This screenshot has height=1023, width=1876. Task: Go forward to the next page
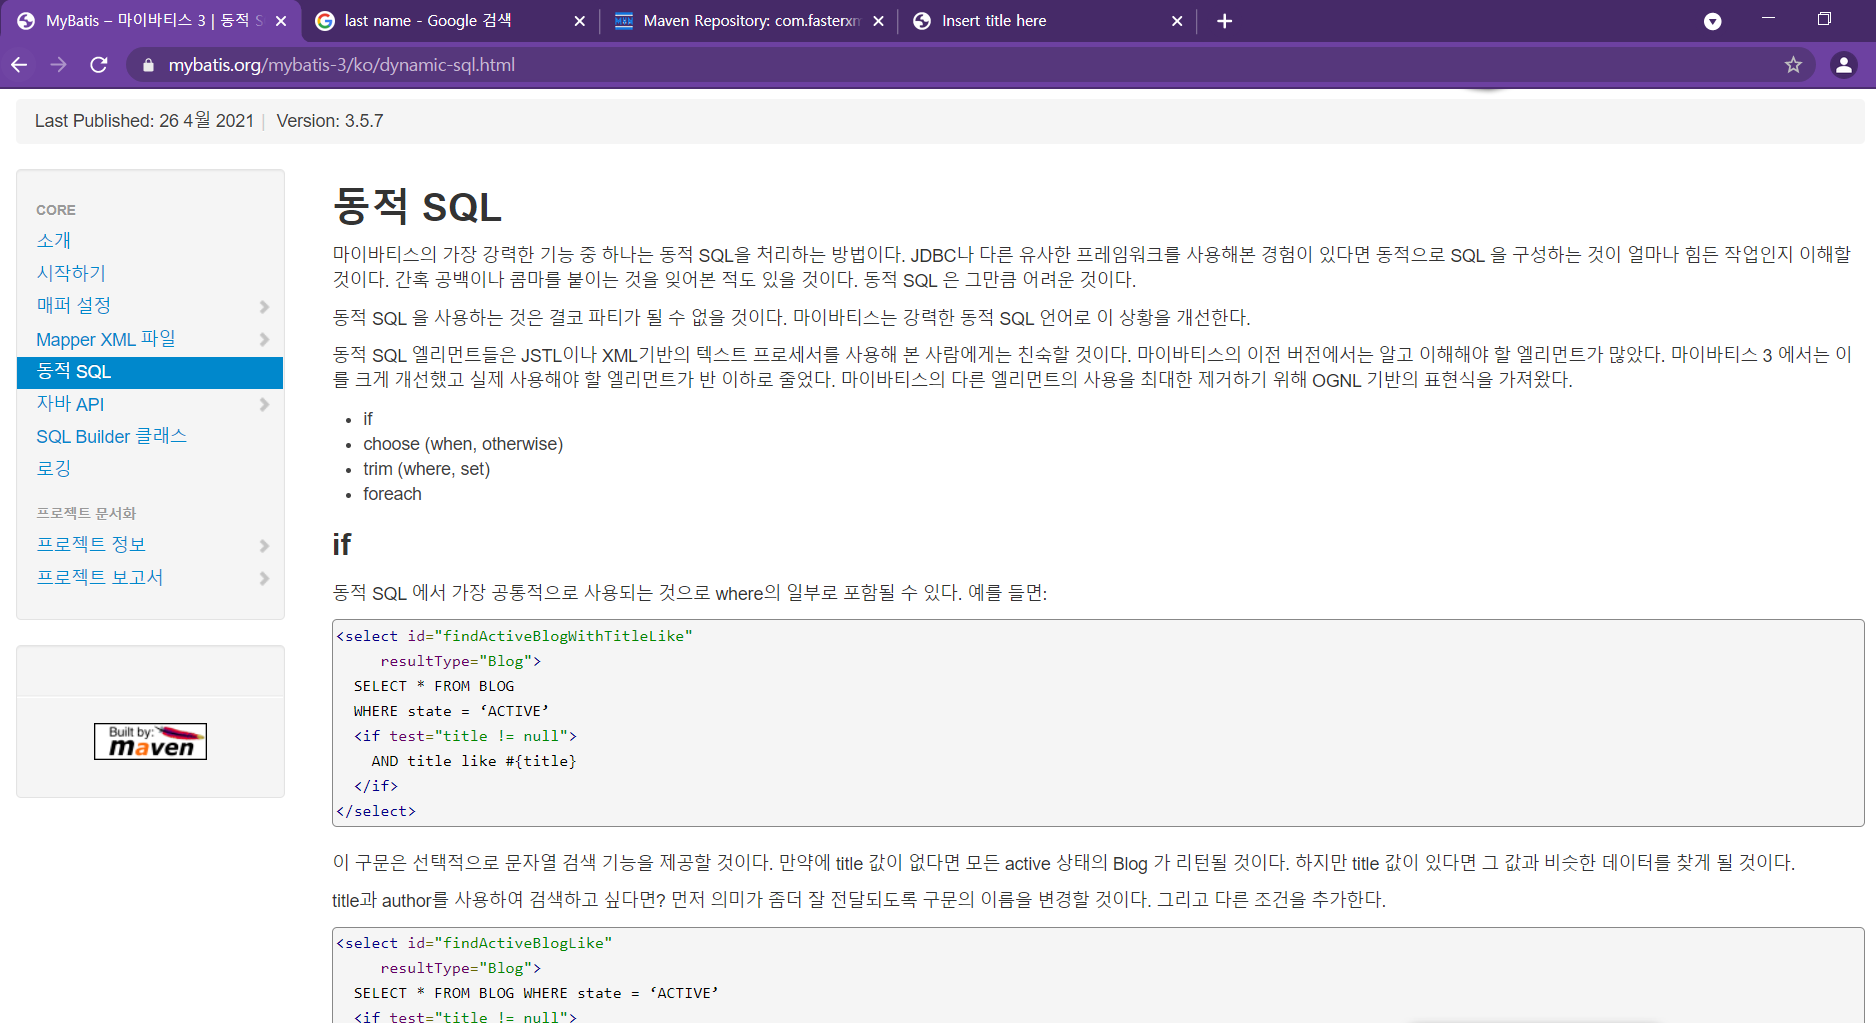pyautogui.click(x=59, y=65)
